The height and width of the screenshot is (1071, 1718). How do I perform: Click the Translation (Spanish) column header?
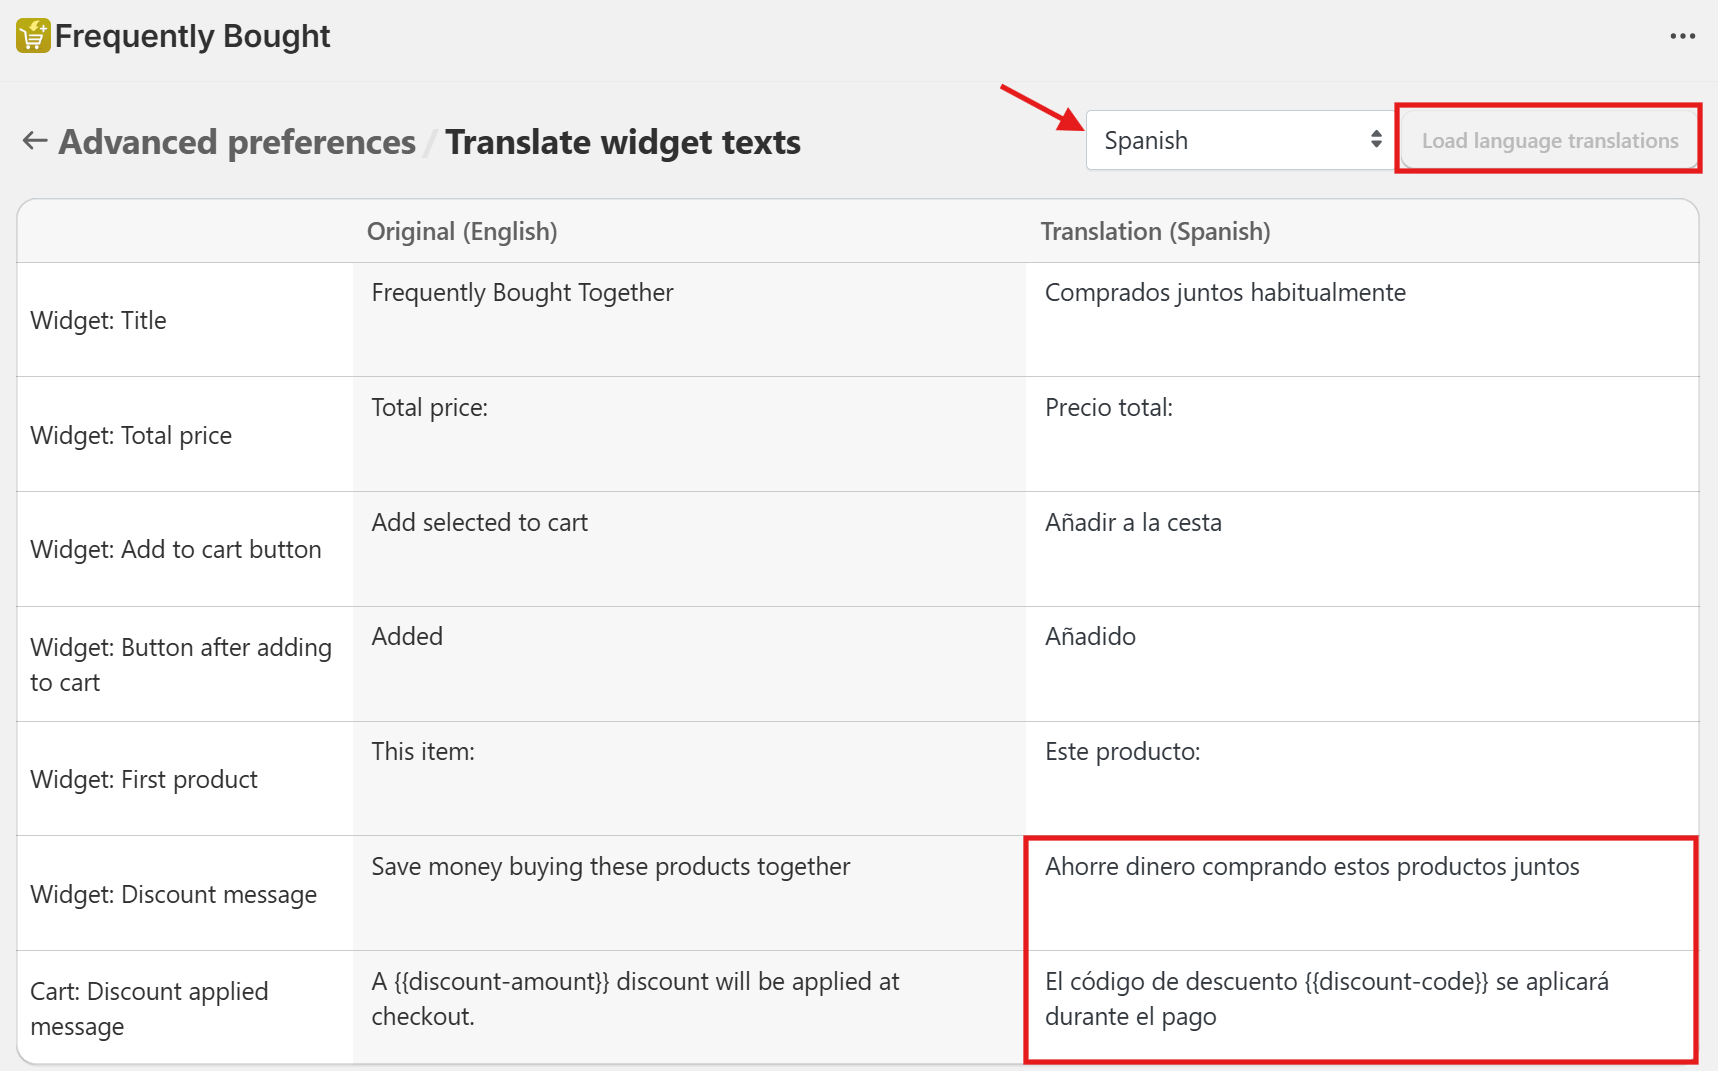coord(1155,232)
